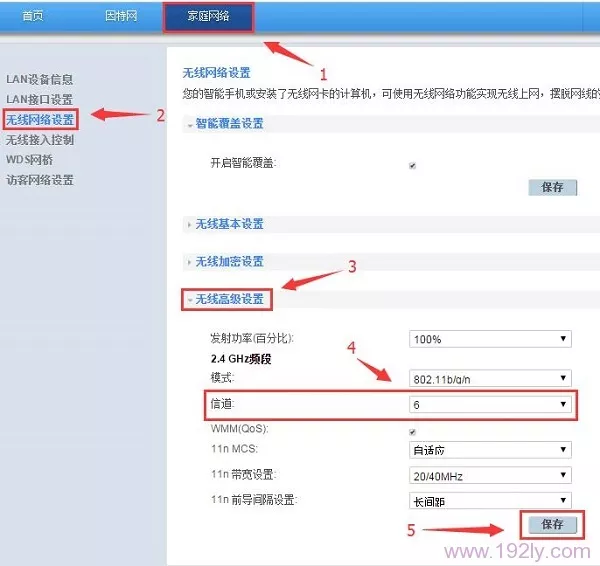Click the 无线网络设置 page heading
This screenshot has height=566, width=600.
coord(217,73)
